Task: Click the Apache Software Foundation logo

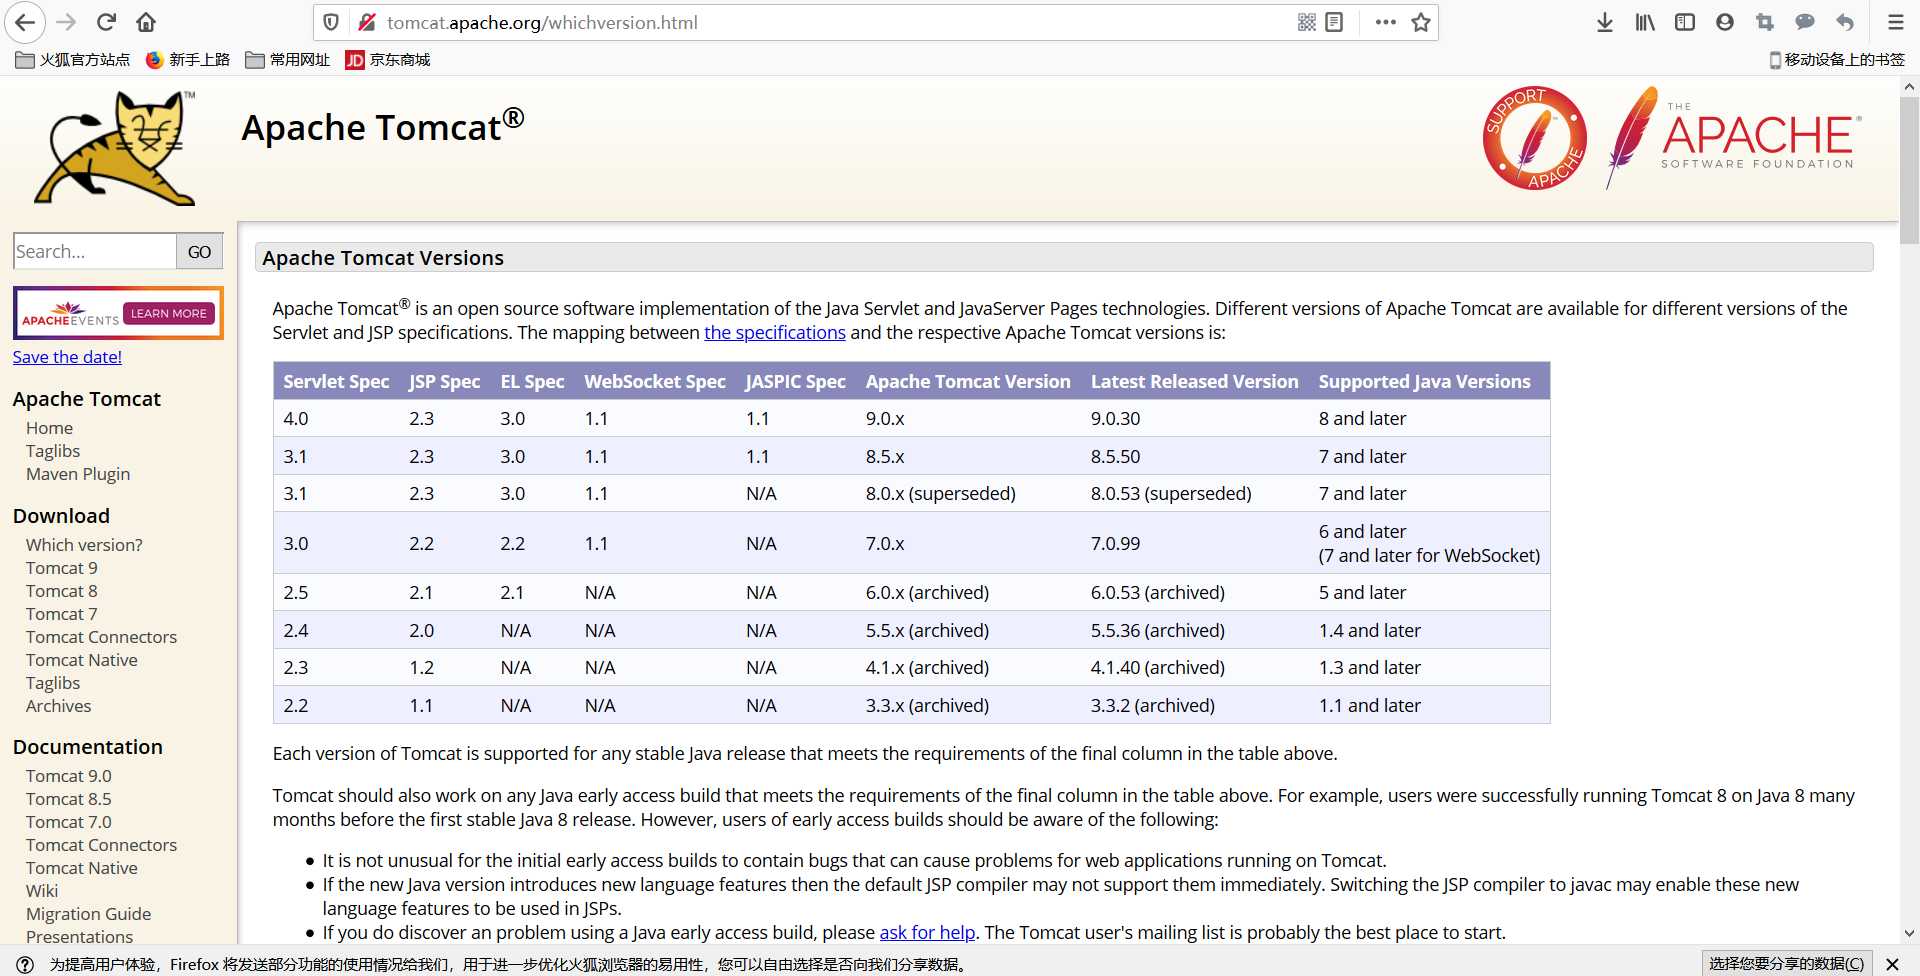Action: [1734, 138]
